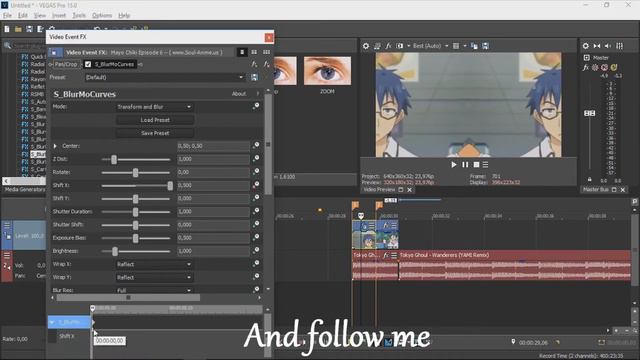Click the yellow icon in Master row
The height and width of the screenshot is (360, 640).
[614, 67]
